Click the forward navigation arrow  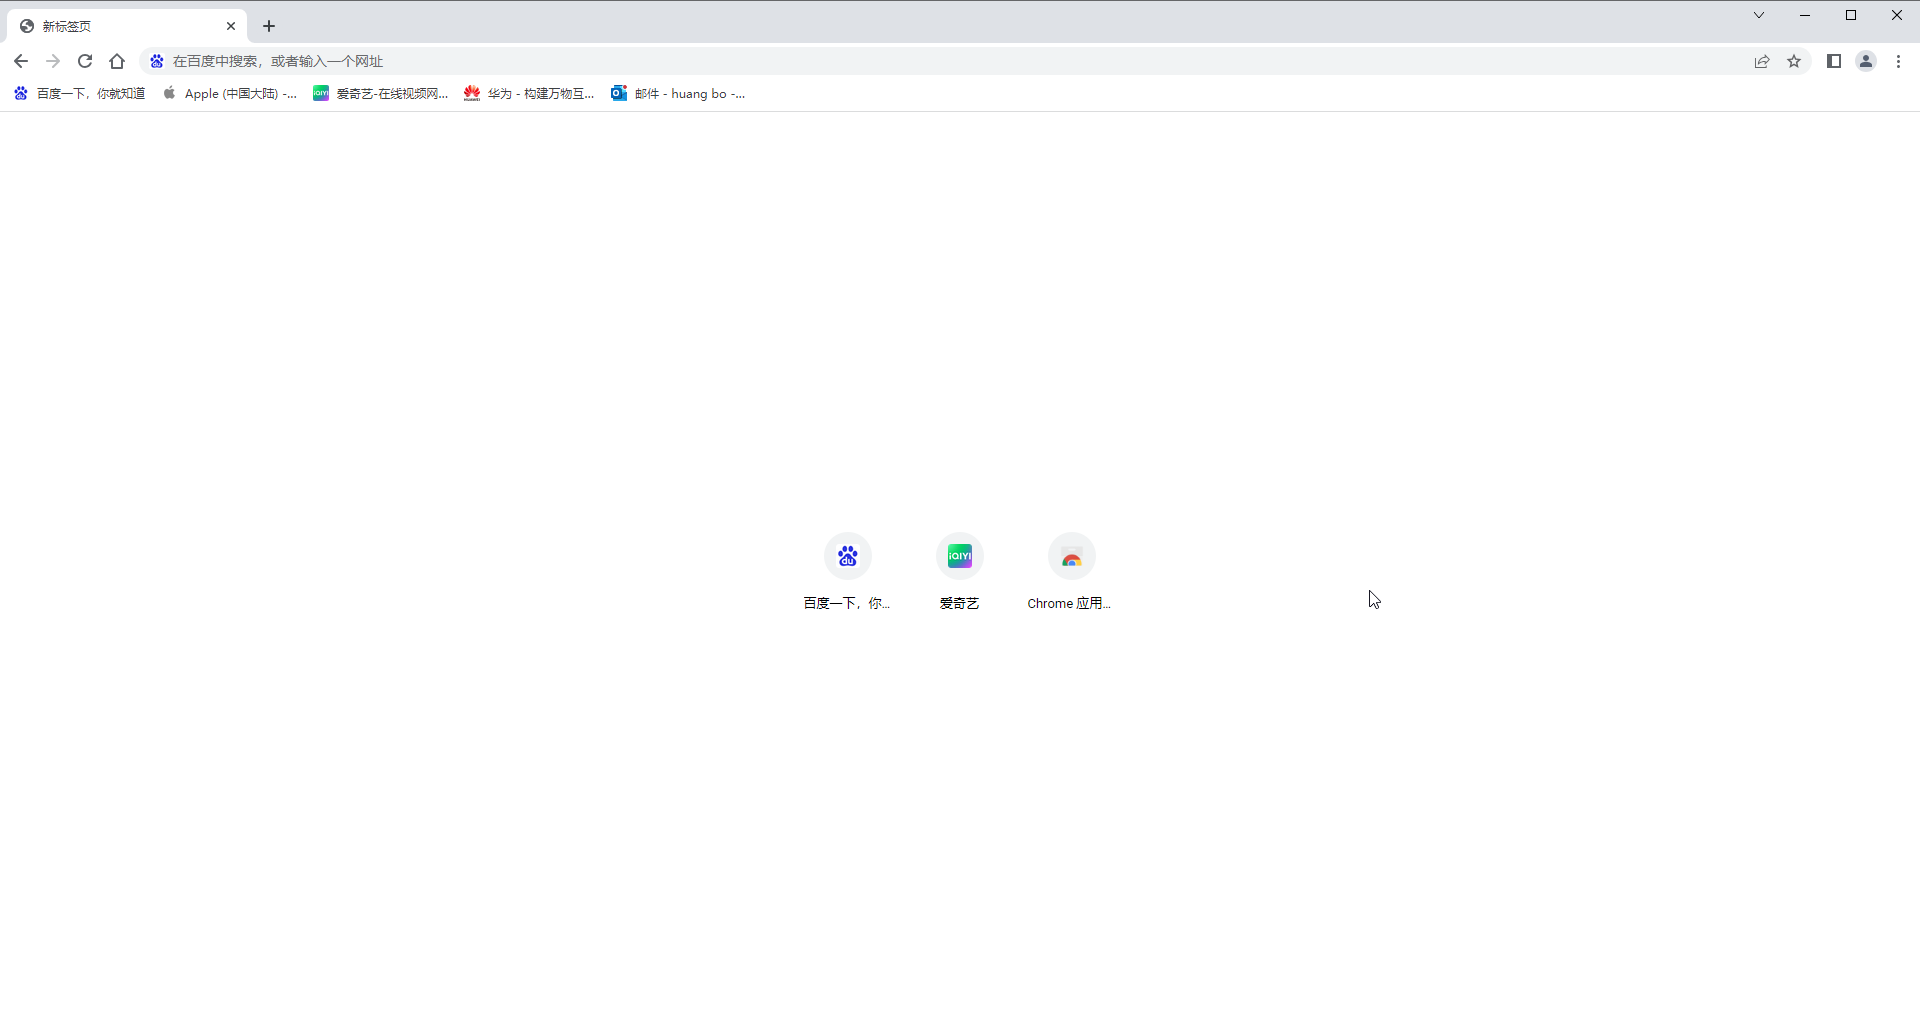tap(53, 61)
